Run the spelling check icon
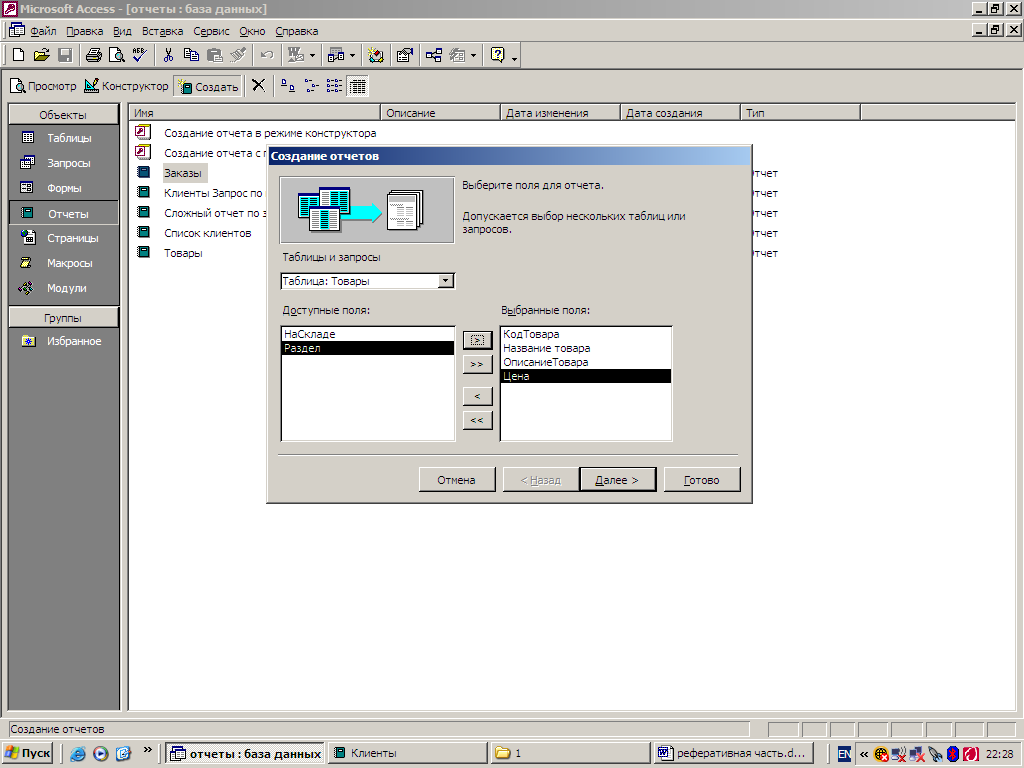 pos(139,56)
